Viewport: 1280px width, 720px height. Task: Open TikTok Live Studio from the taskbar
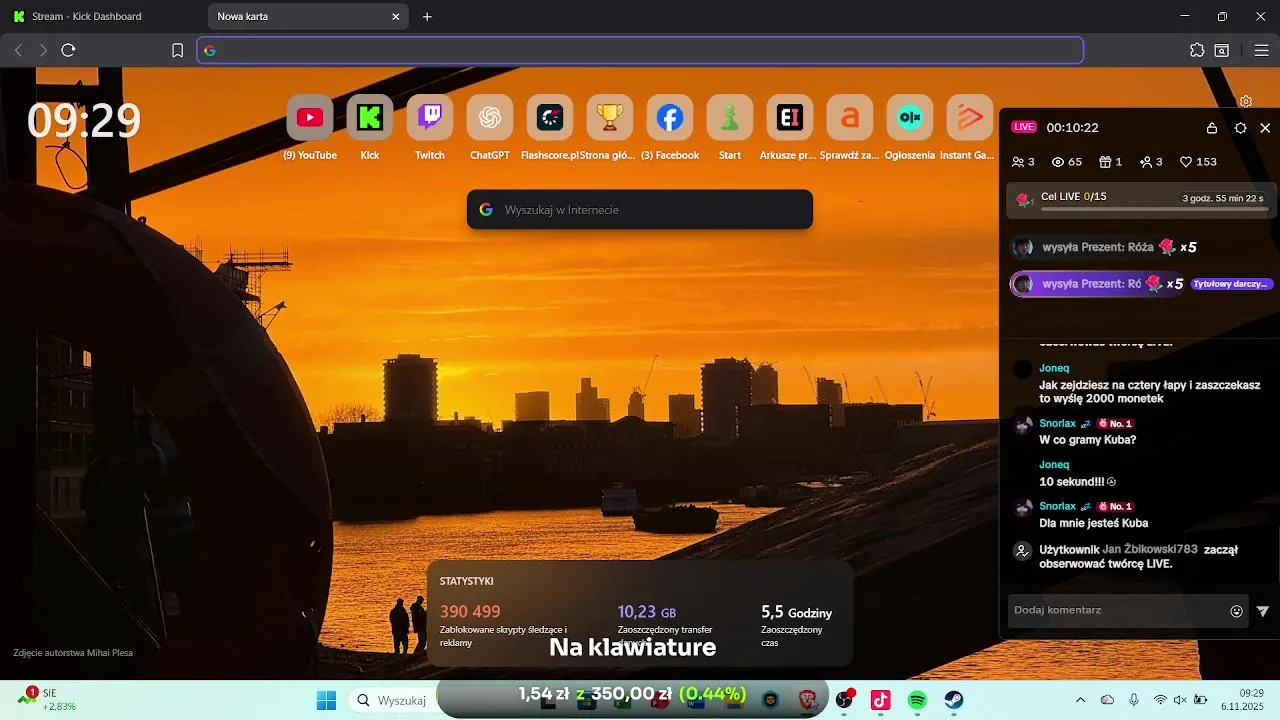click(880, 700)
